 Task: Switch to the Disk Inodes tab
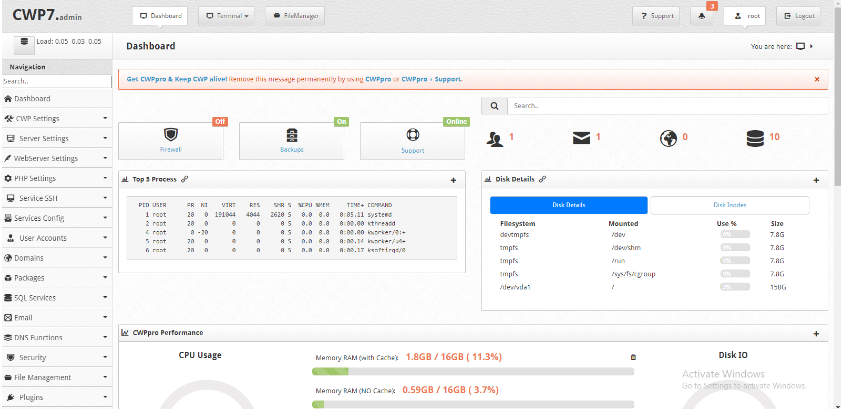point(729,205)
